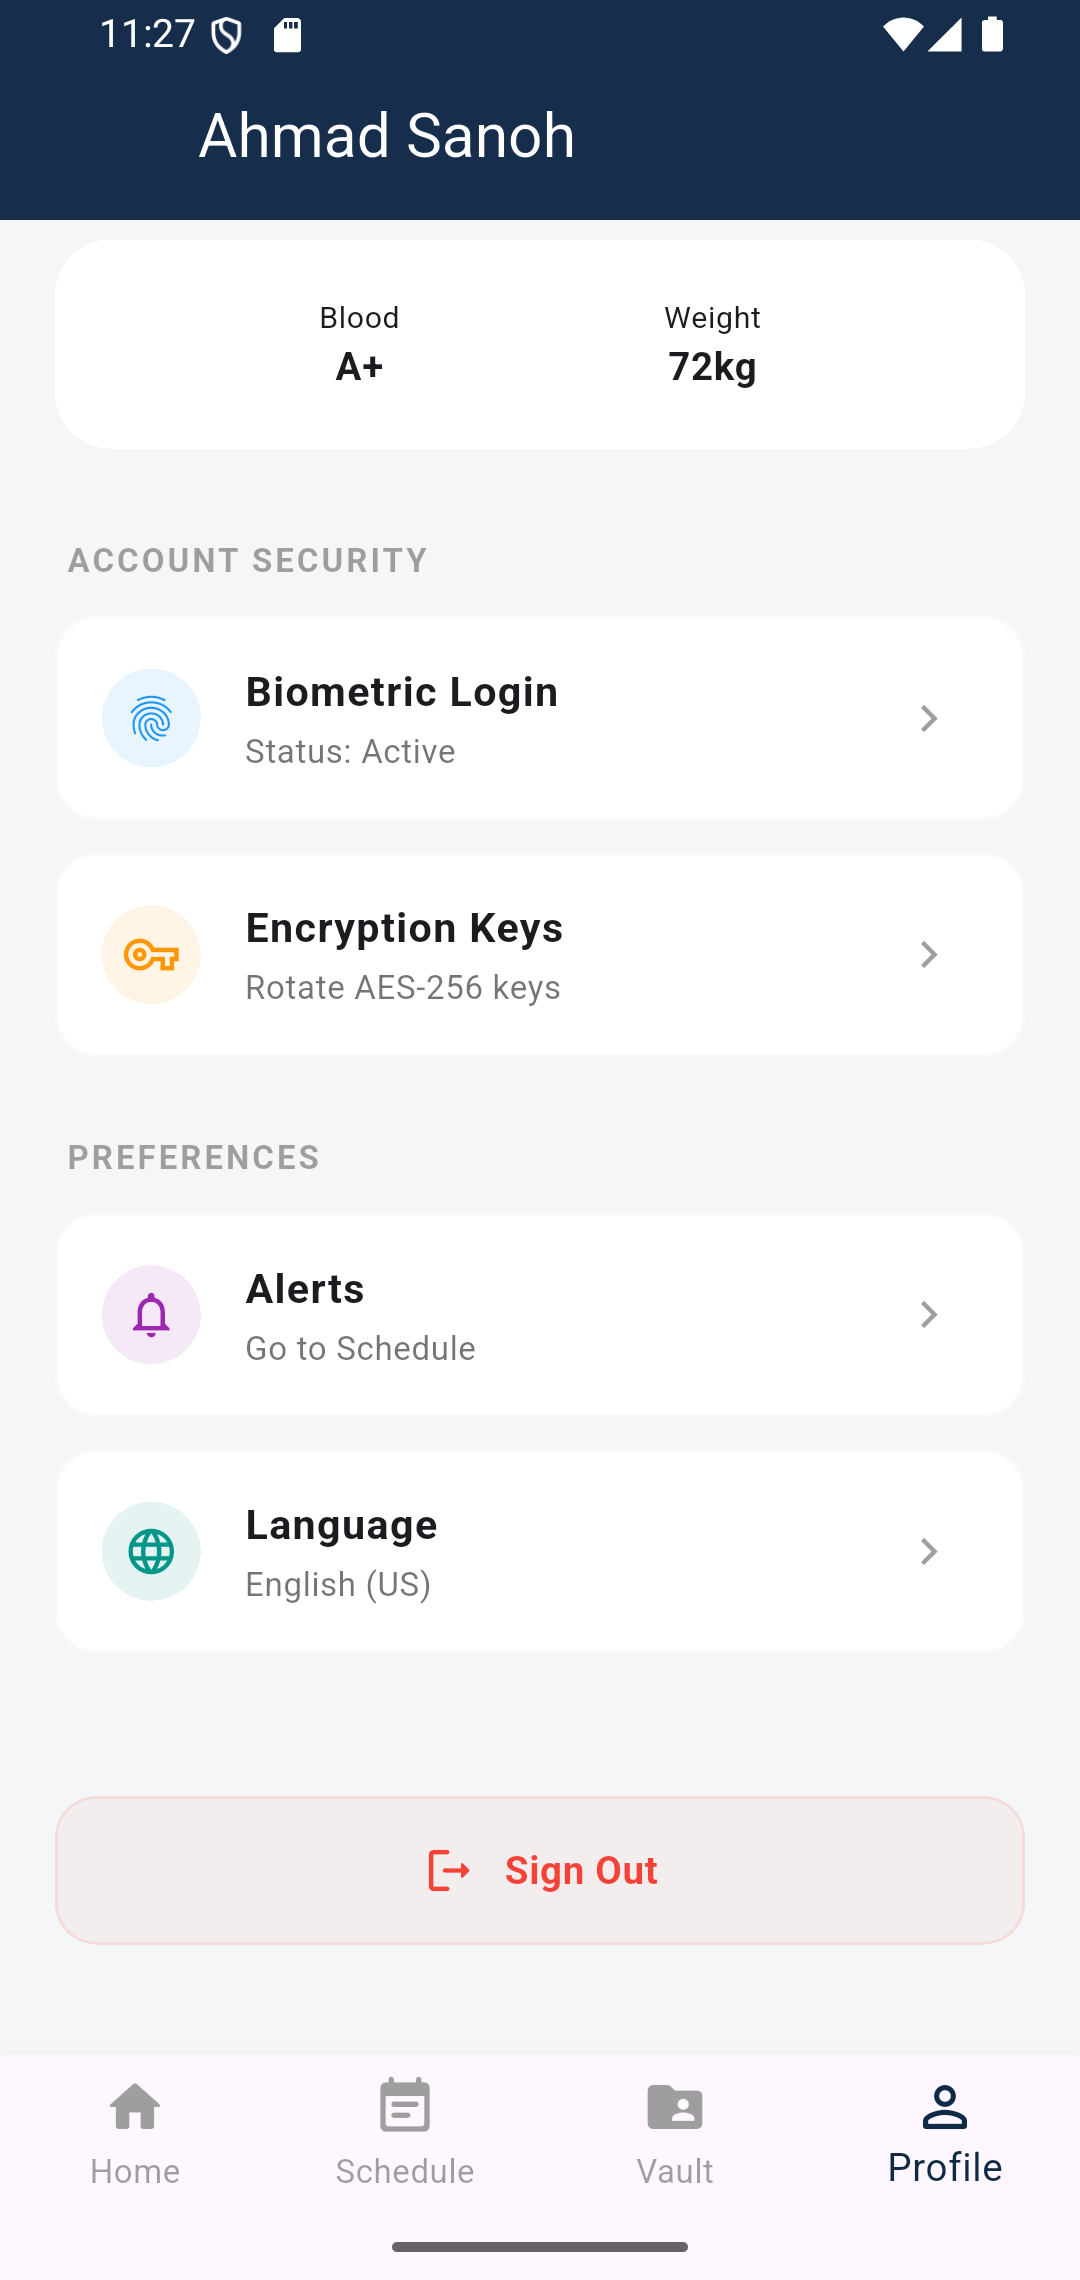Switch to the Schedule tab label
This screenshot has height=2280, width=1080.
[x=405, y=2171]
